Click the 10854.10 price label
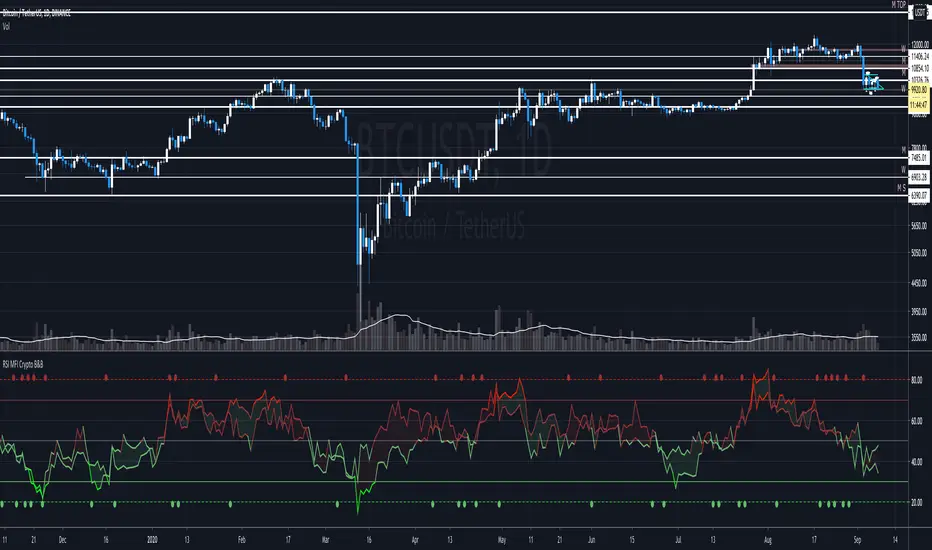Image resolution: width=932 pixels, height=550 pixels. point(920,68)
